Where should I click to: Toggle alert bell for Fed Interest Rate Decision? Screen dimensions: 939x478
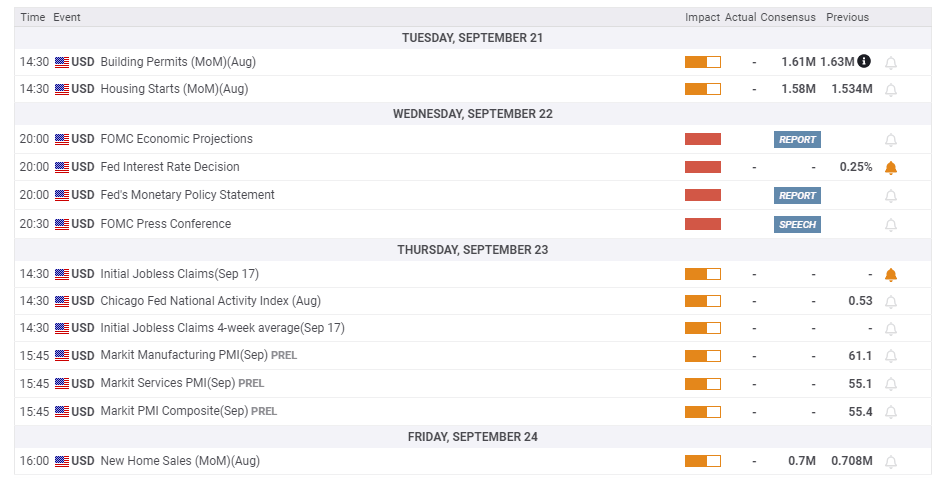point(891,168)
